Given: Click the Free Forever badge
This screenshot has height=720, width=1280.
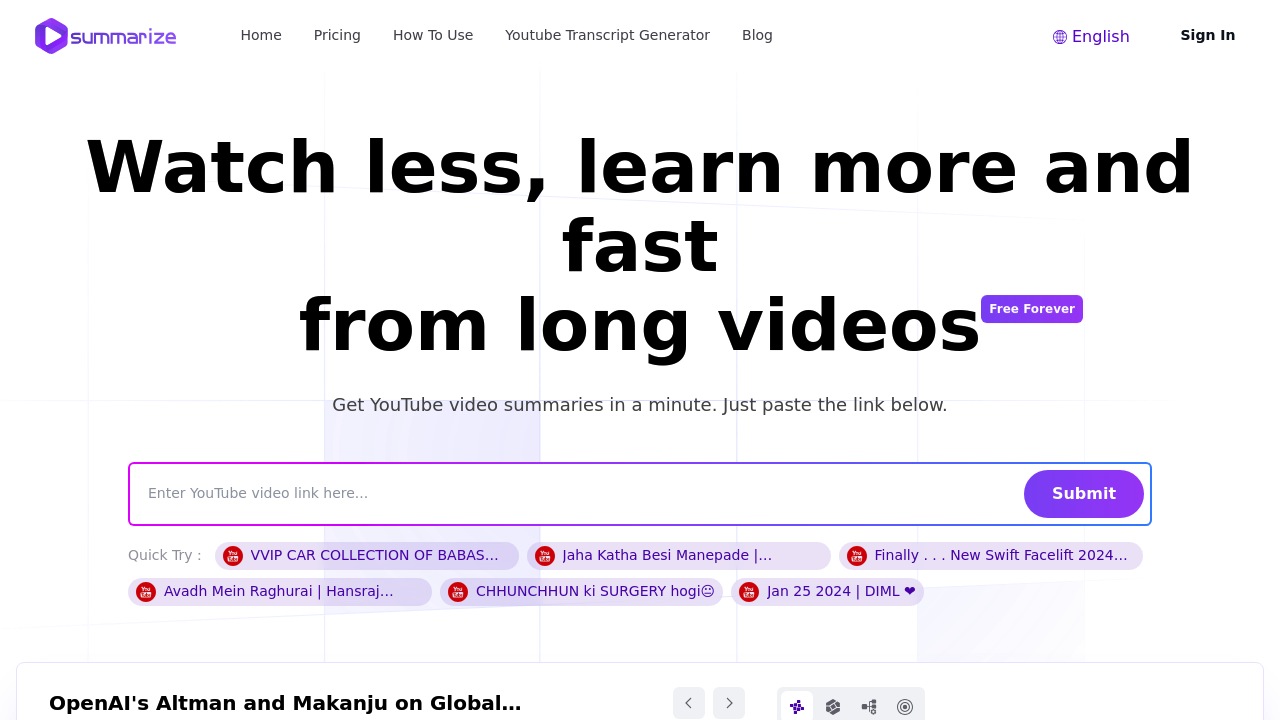Looking at the screenshot, I should [x=1032, y=309].
